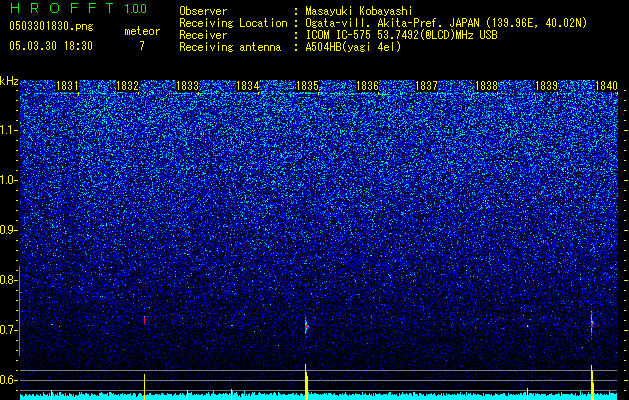Click the yellow power spike near 1832
Viewport: 629px width, 400px height.
point(144,387)
